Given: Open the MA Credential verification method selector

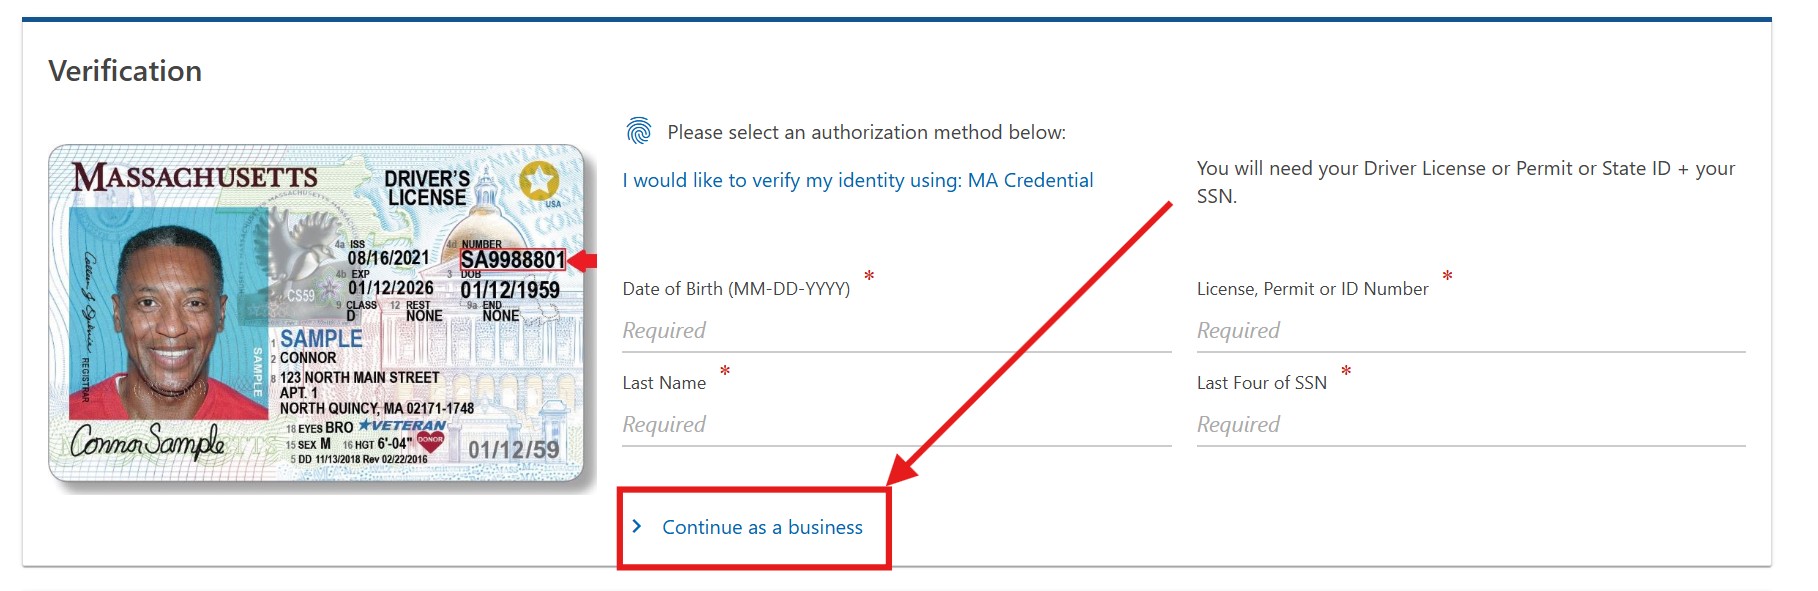Looking at the screenshot, I should point(857,180).
